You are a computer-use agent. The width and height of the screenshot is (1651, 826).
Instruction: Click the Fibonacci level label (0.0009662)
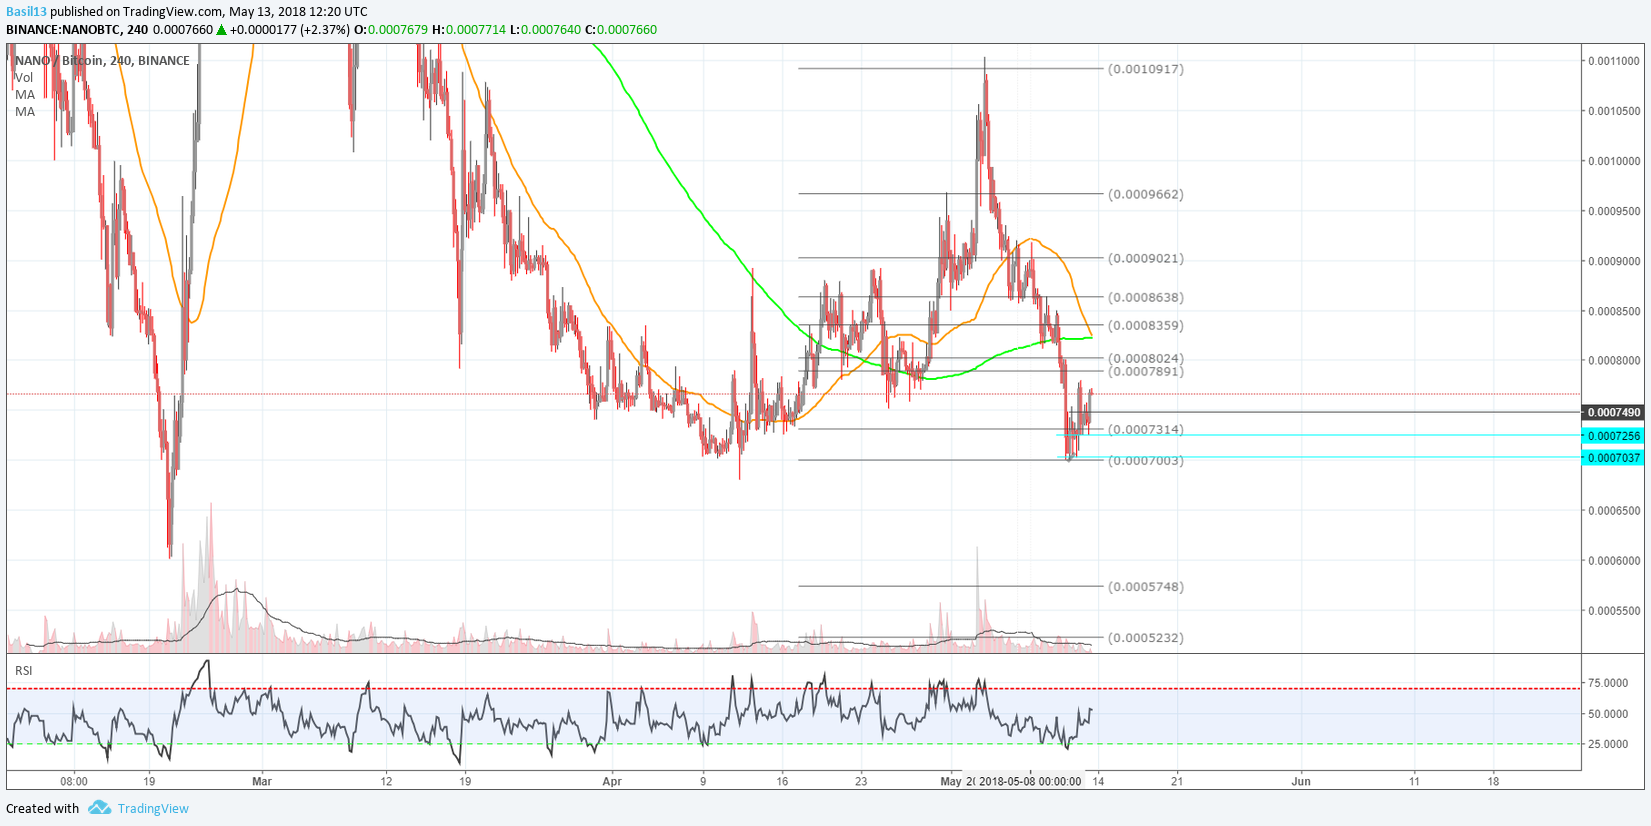click(x=1146, y=194)
